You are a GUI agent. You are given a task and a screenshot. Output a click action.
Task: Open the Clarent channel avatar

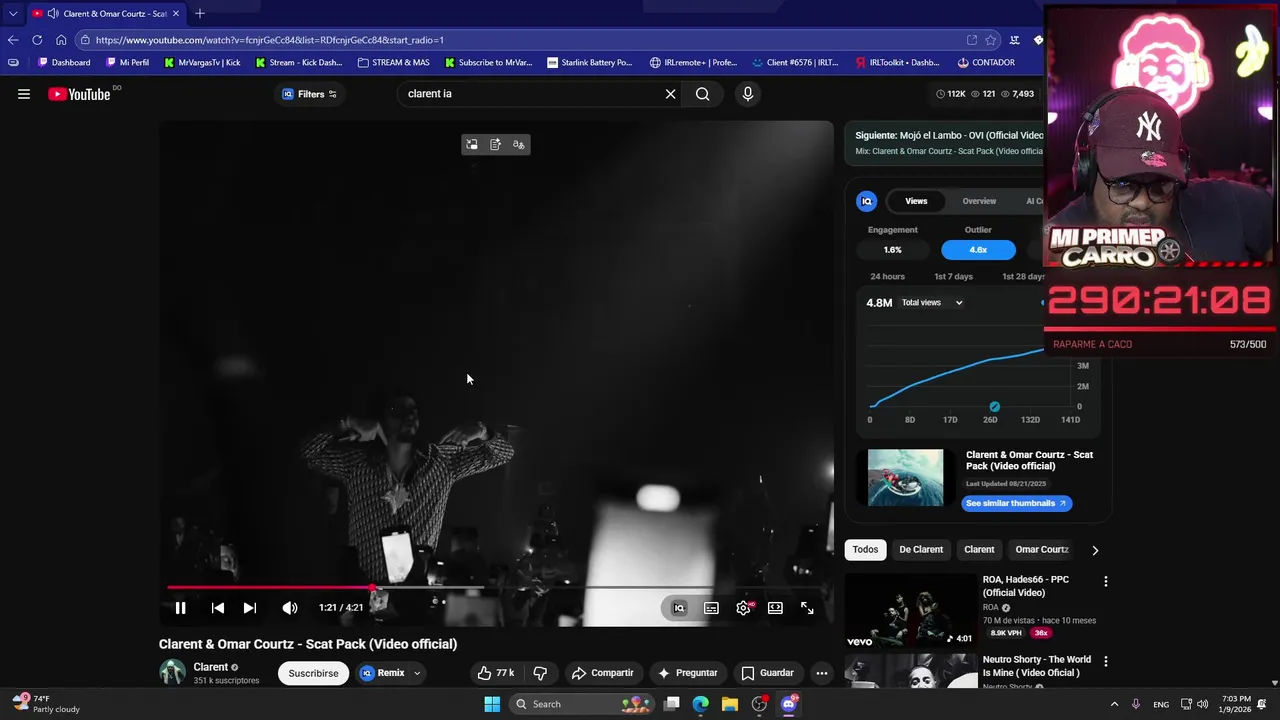click(172, 673)
